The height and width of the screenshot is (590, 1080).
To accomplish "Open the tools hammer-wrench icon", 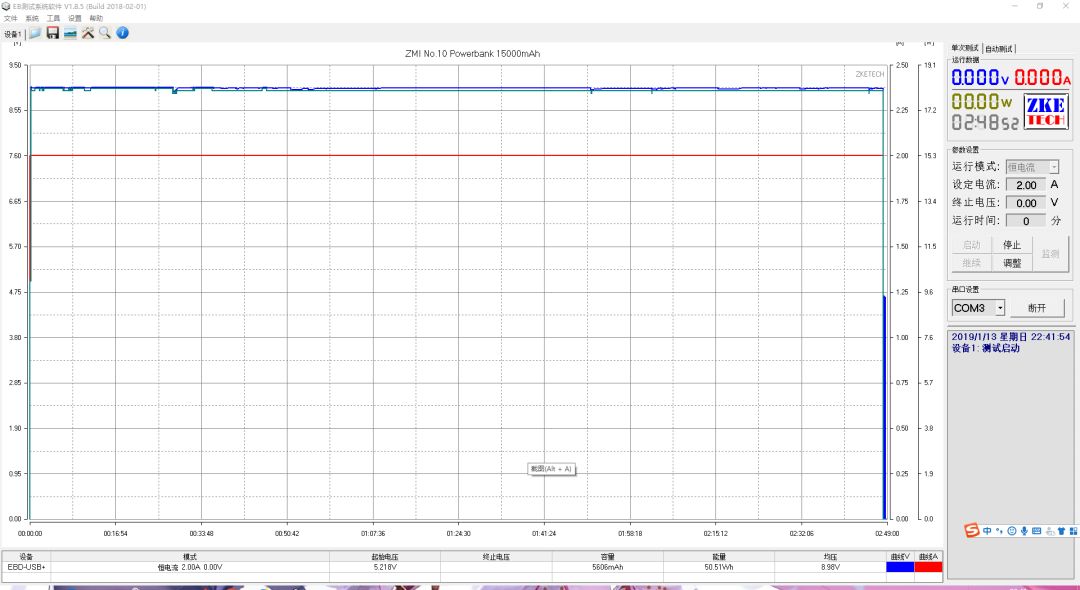I will click(x=87, y=33).
